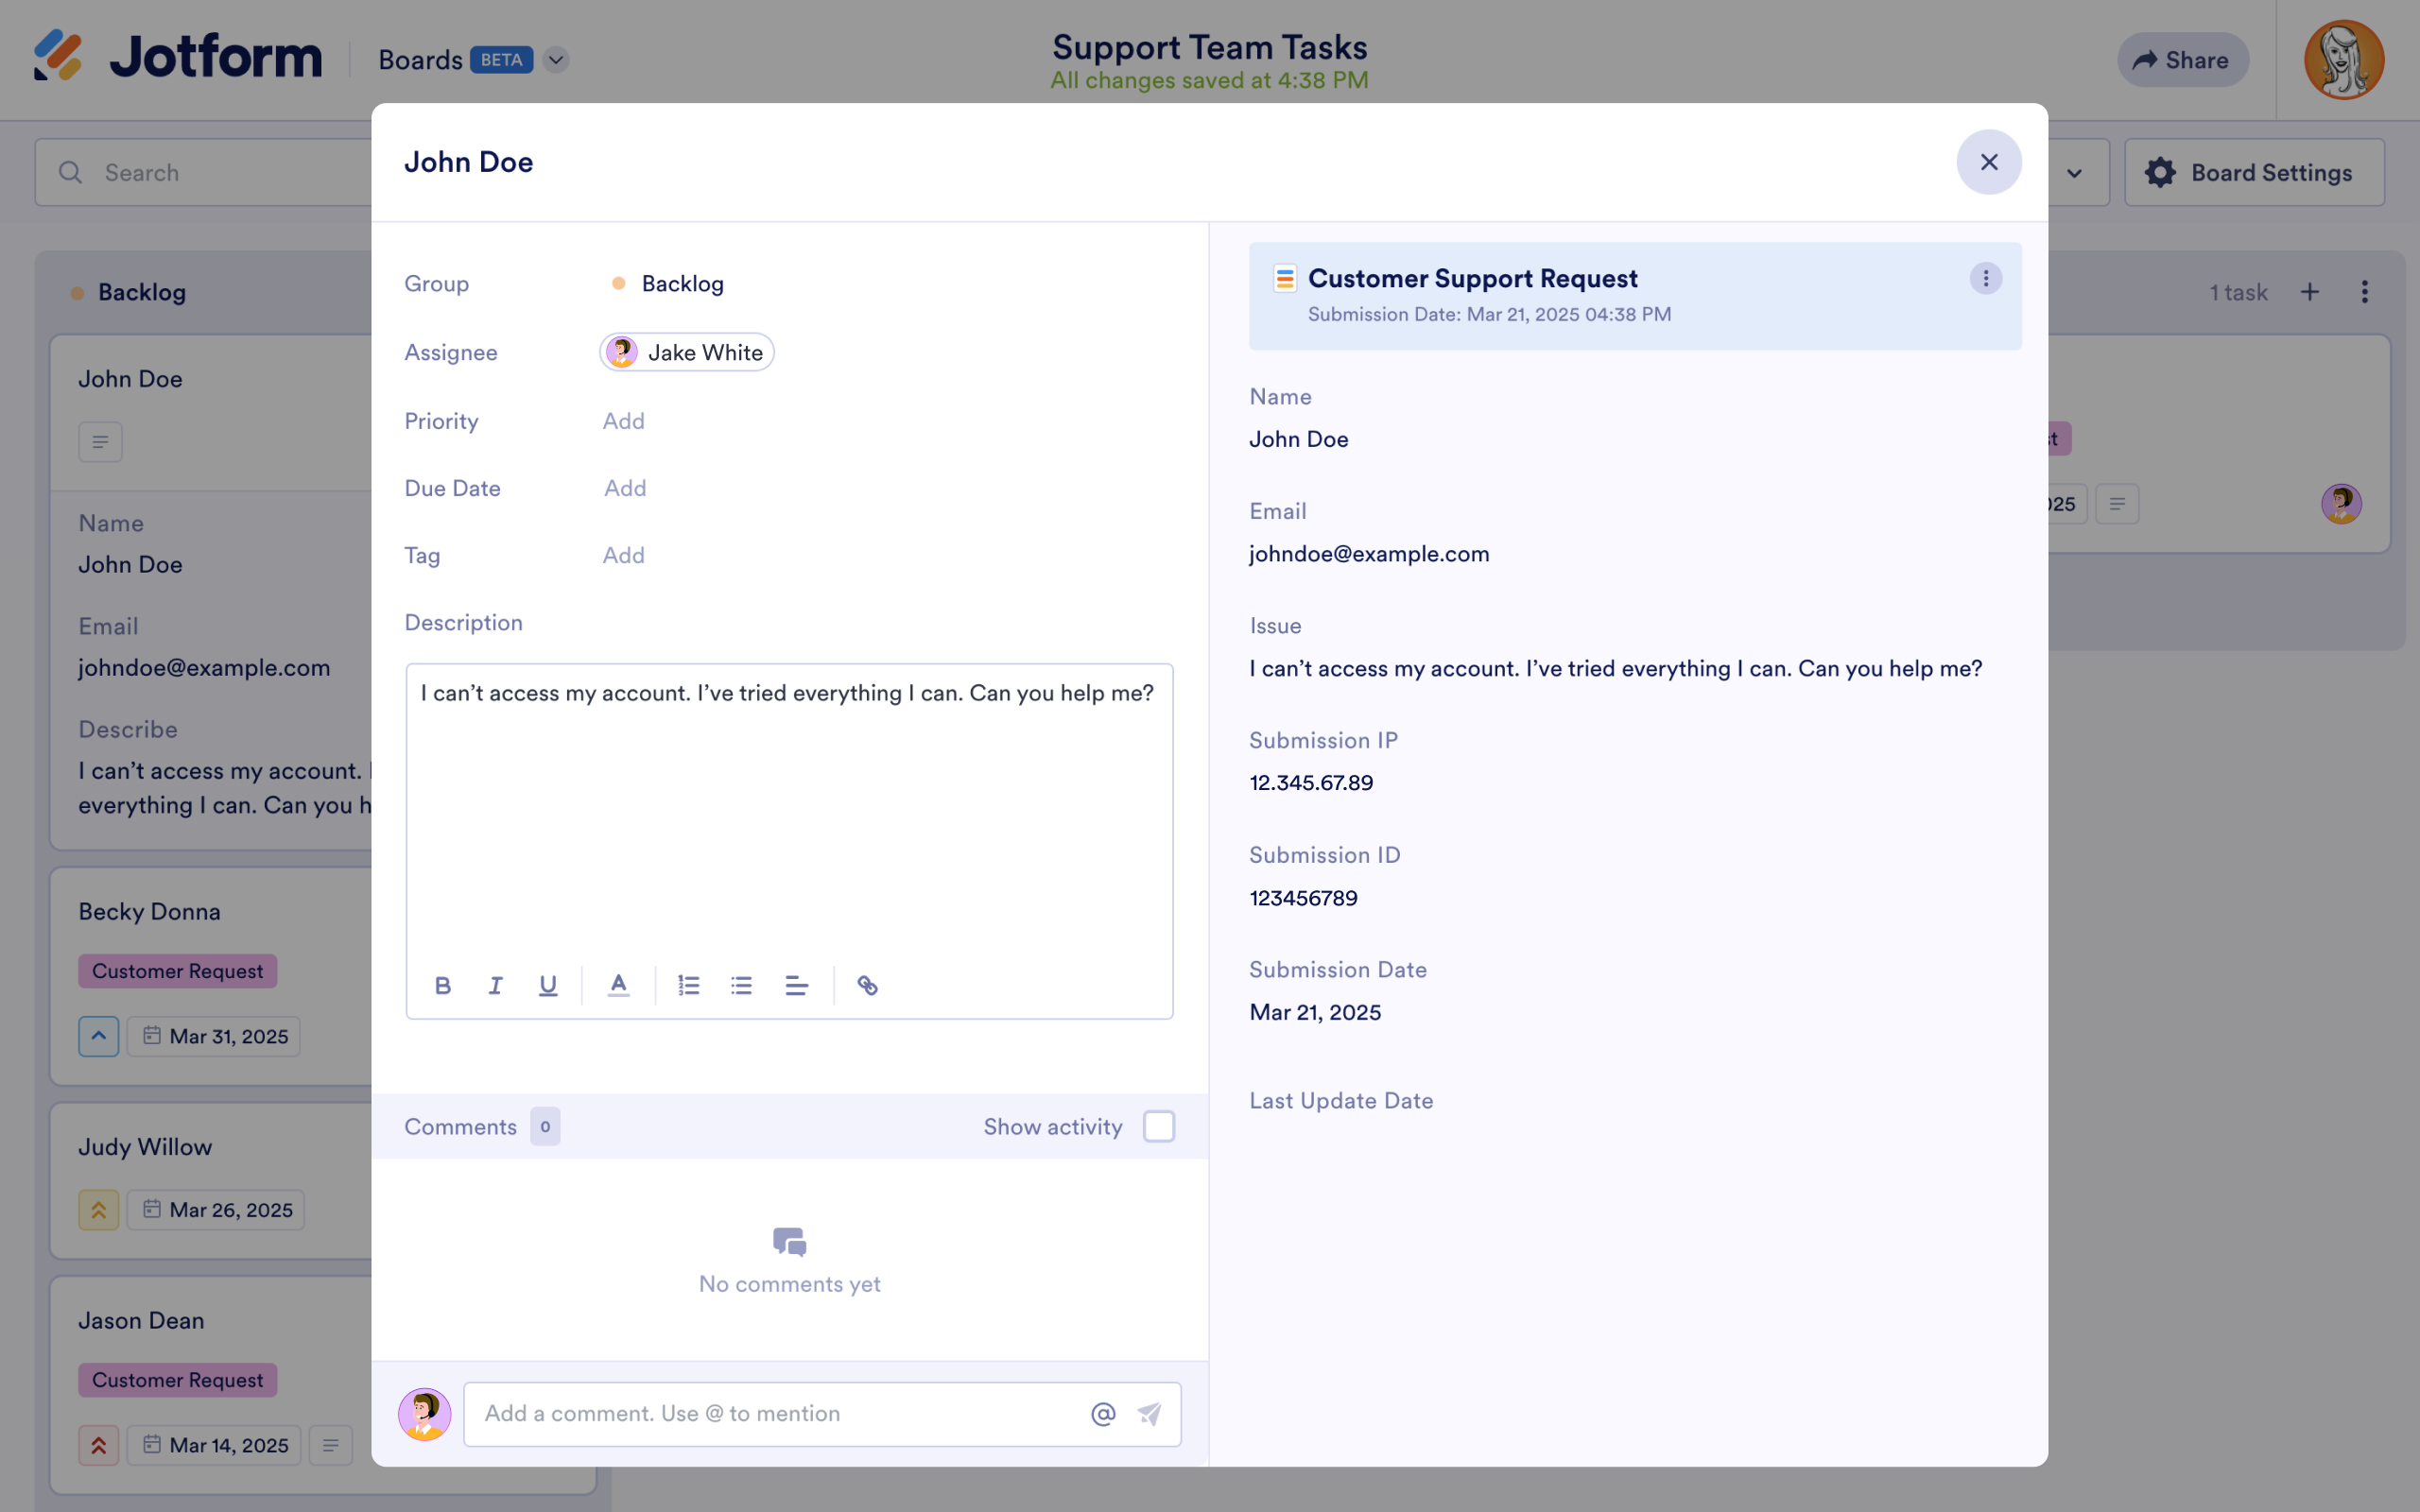The width and height of the screenshot is (2420, 1512).
Task: Click the @ mention icon in comment box
Action: (x=1103, y=1414)
